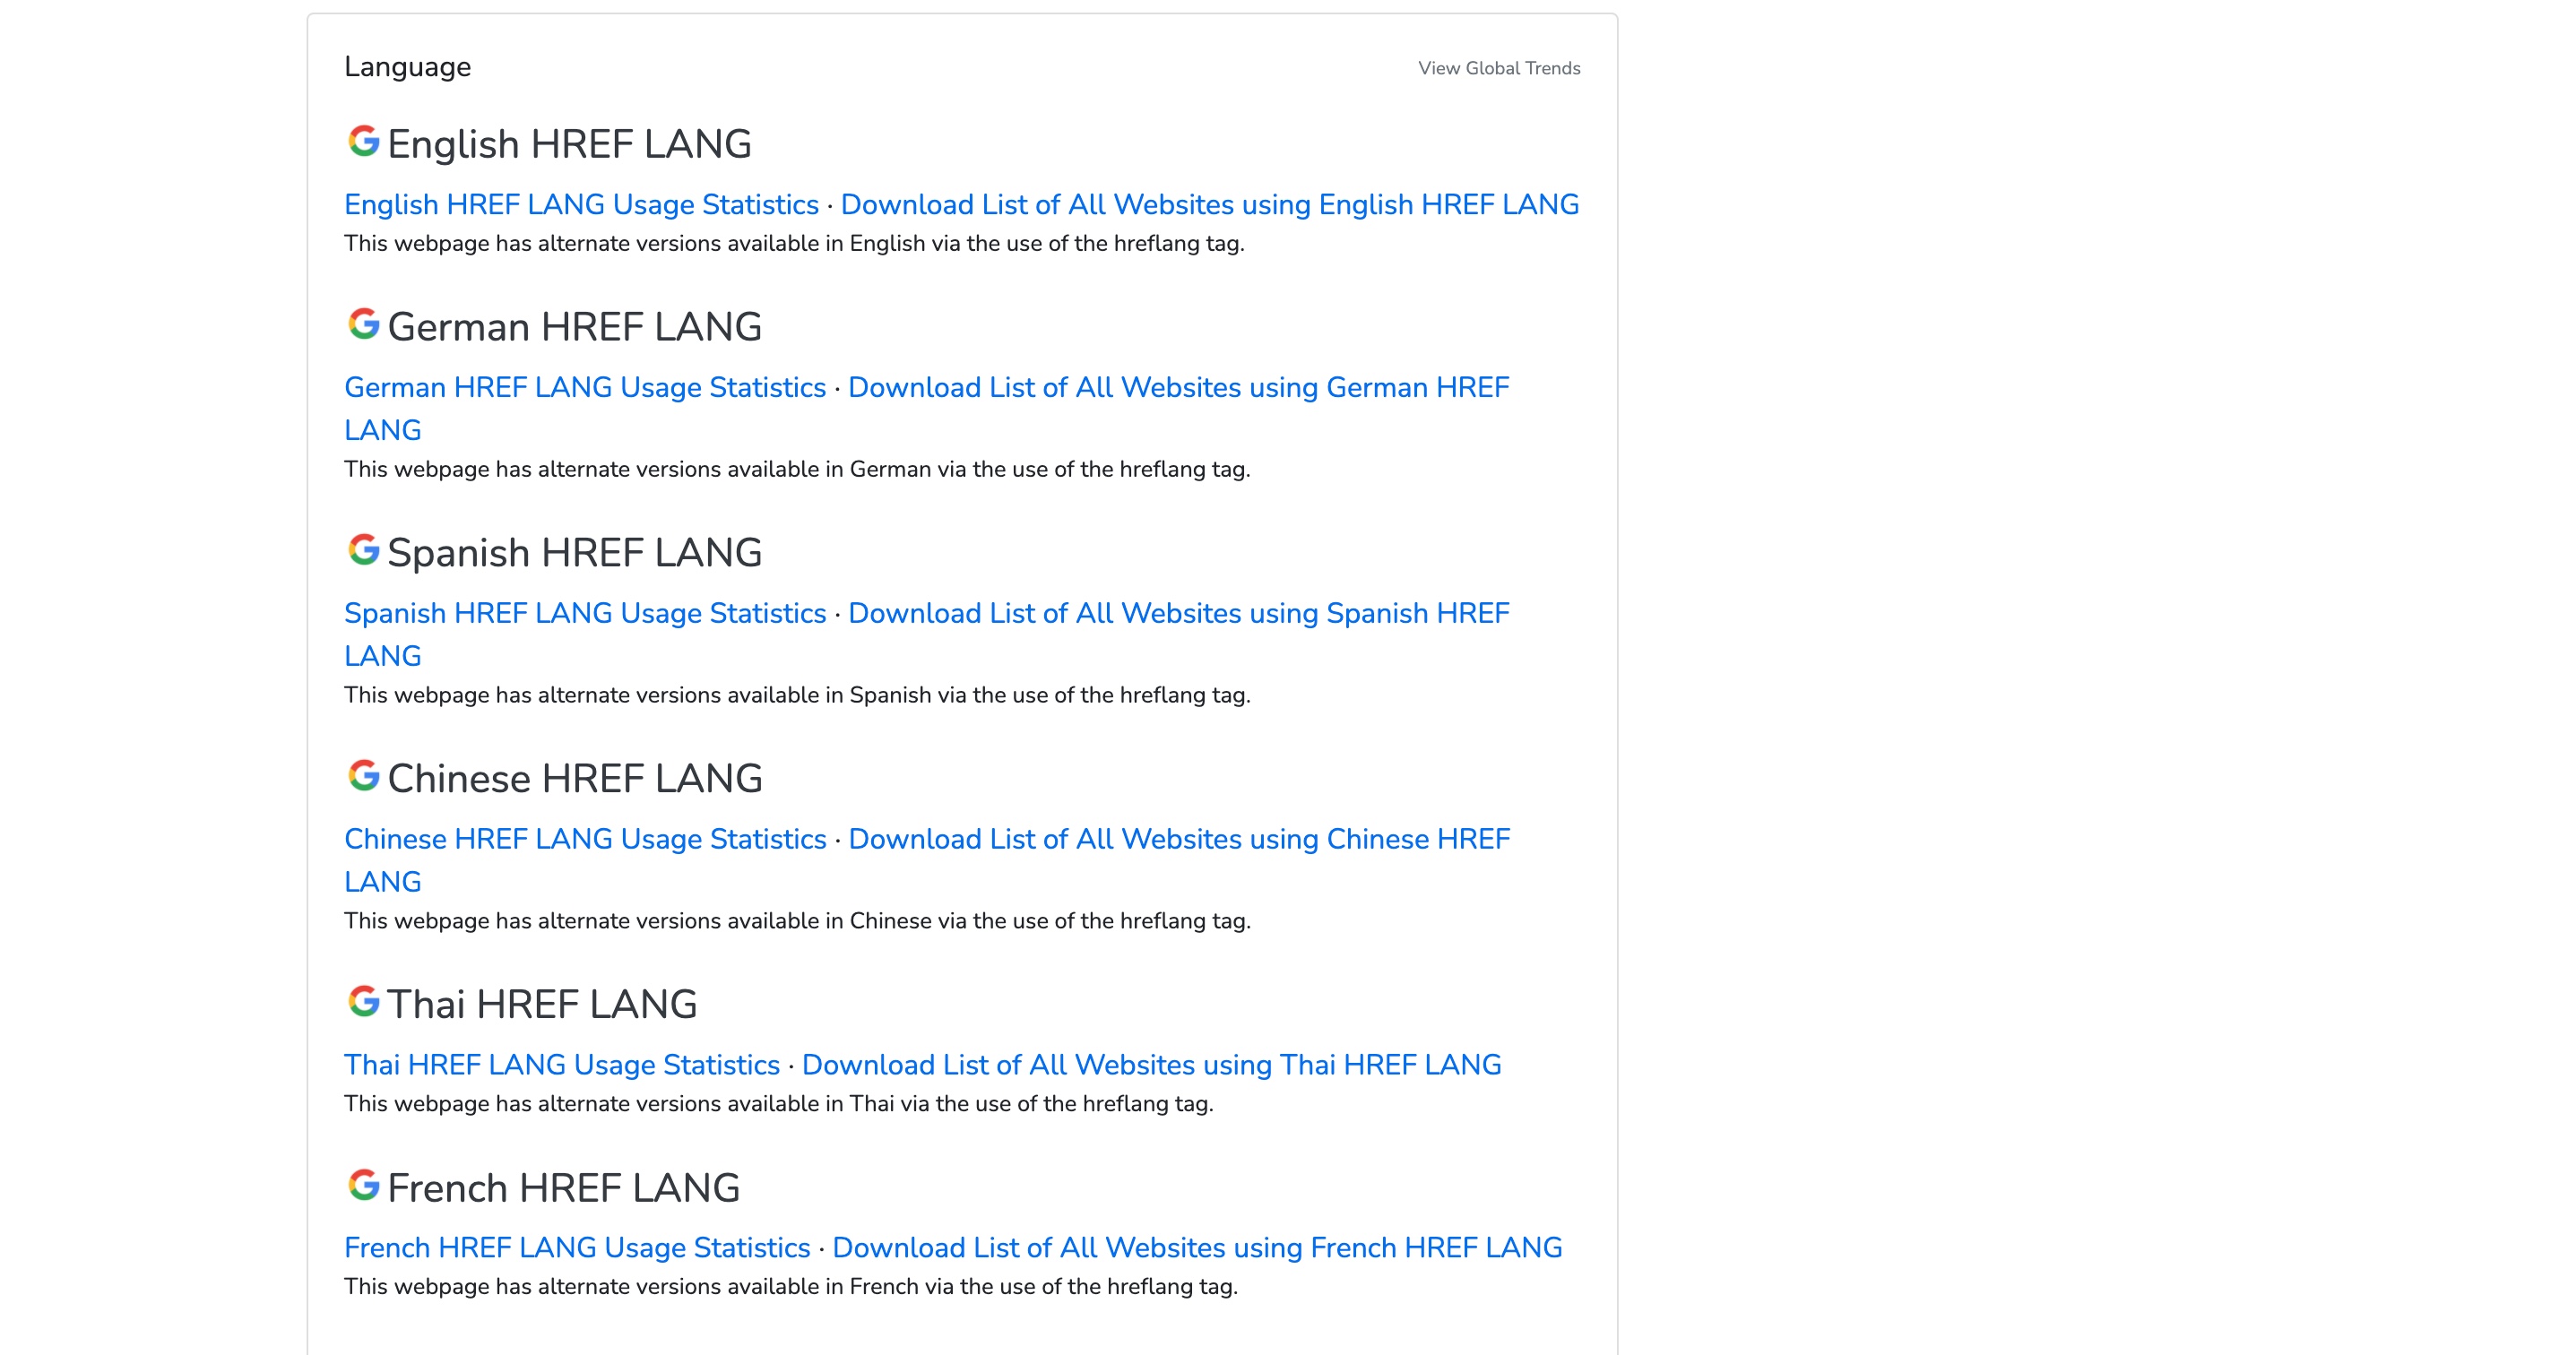This screenshot has width=2576, height=1355.
Task: Click the Google icon beside Spanish HREF LANG
Action: 363,549
